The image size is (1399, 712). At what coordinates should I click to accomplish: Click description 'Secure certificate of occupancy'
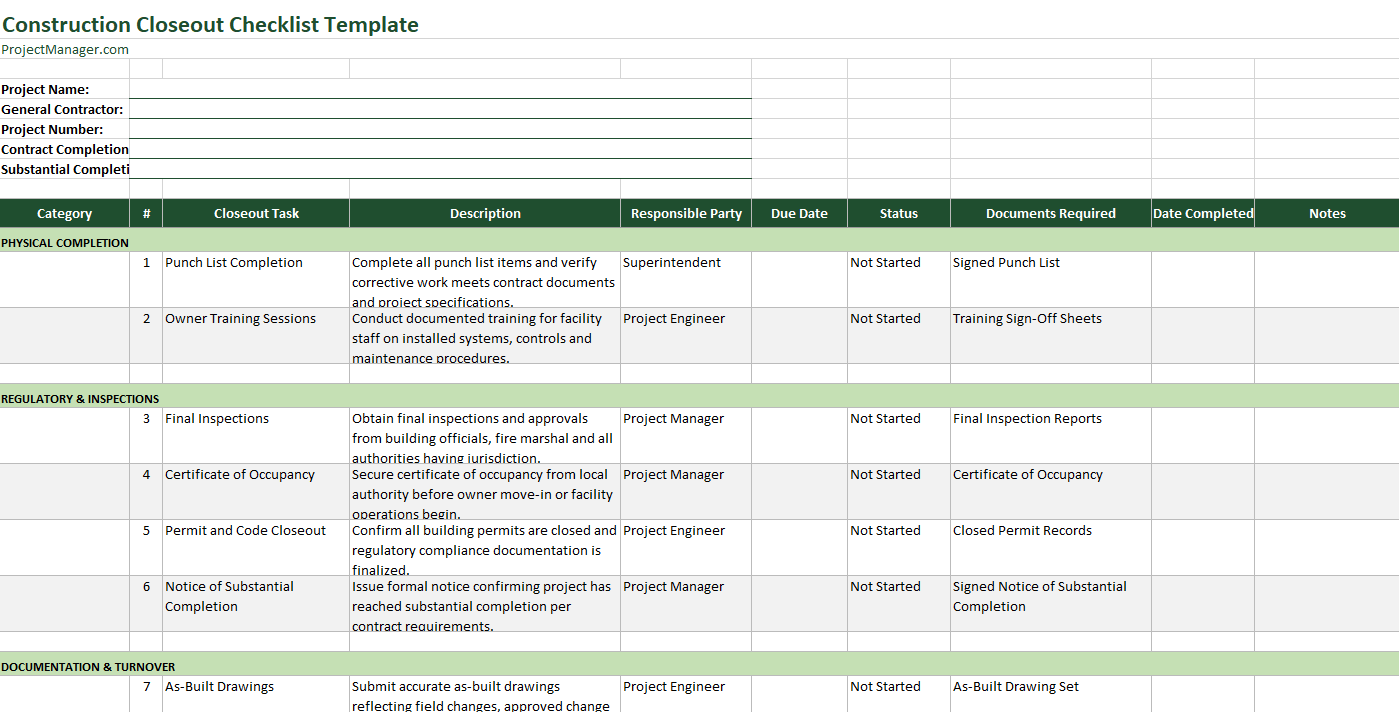coord(485,491)
